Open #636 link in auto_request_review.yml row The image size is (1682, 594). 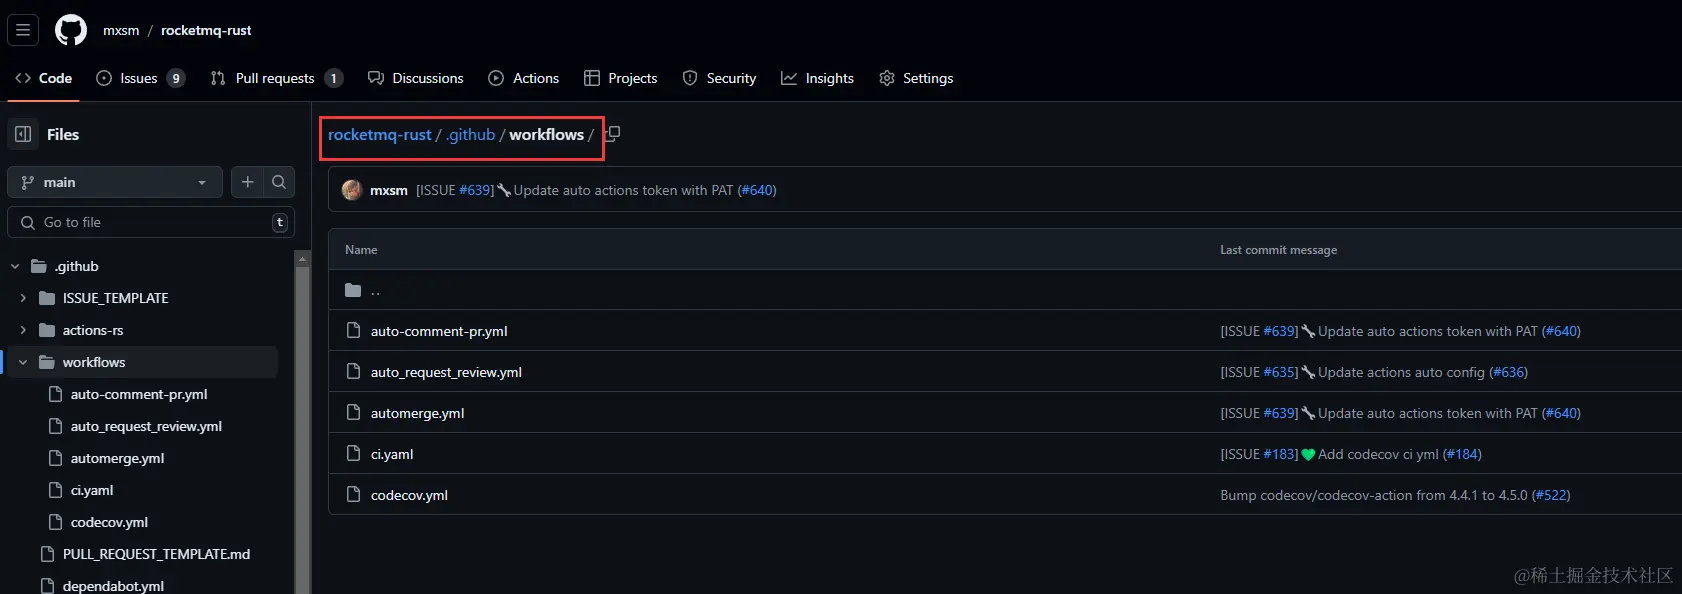pos(1509,372)
